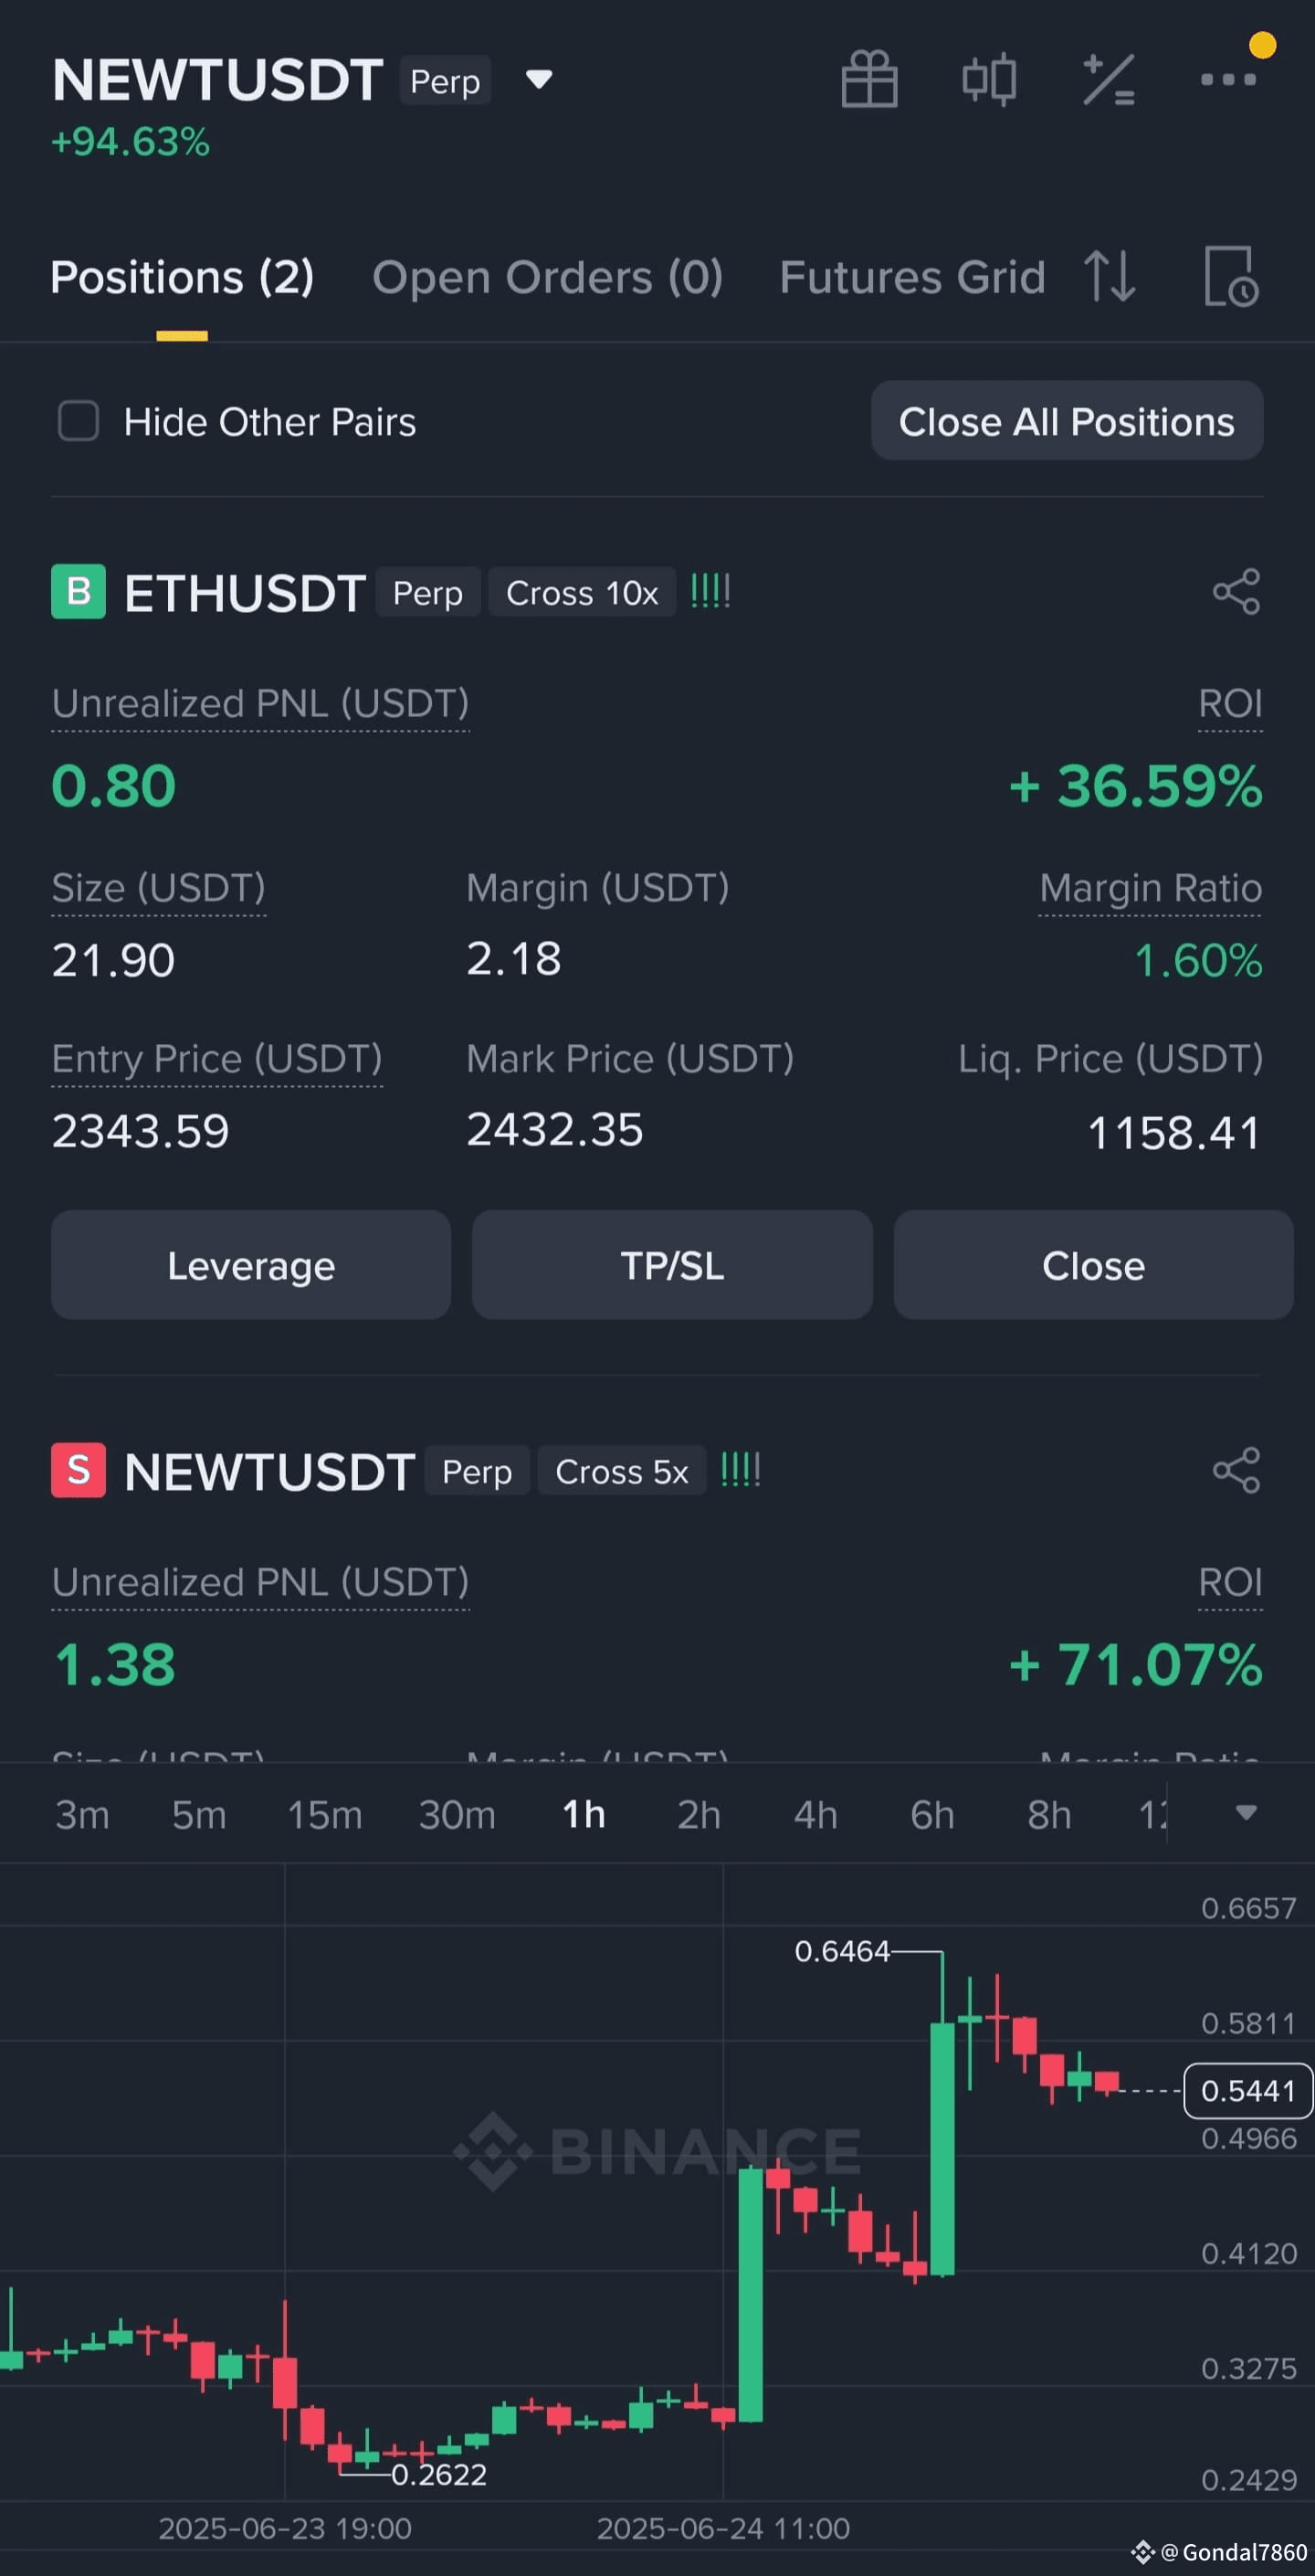The image size is (1315, 2576).
Task: Click Close All Positions button
Action: click(x=1067, y=421)
